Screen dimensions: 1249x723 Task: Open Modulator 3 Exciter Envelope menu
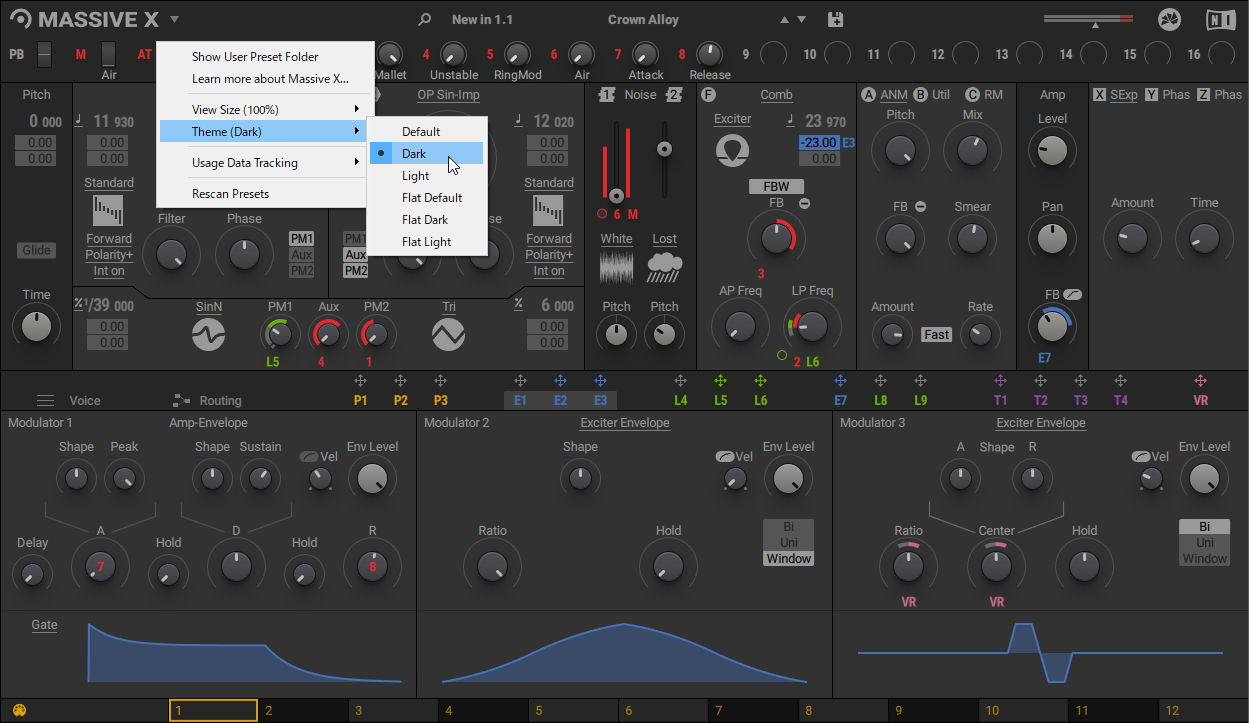1041,423
